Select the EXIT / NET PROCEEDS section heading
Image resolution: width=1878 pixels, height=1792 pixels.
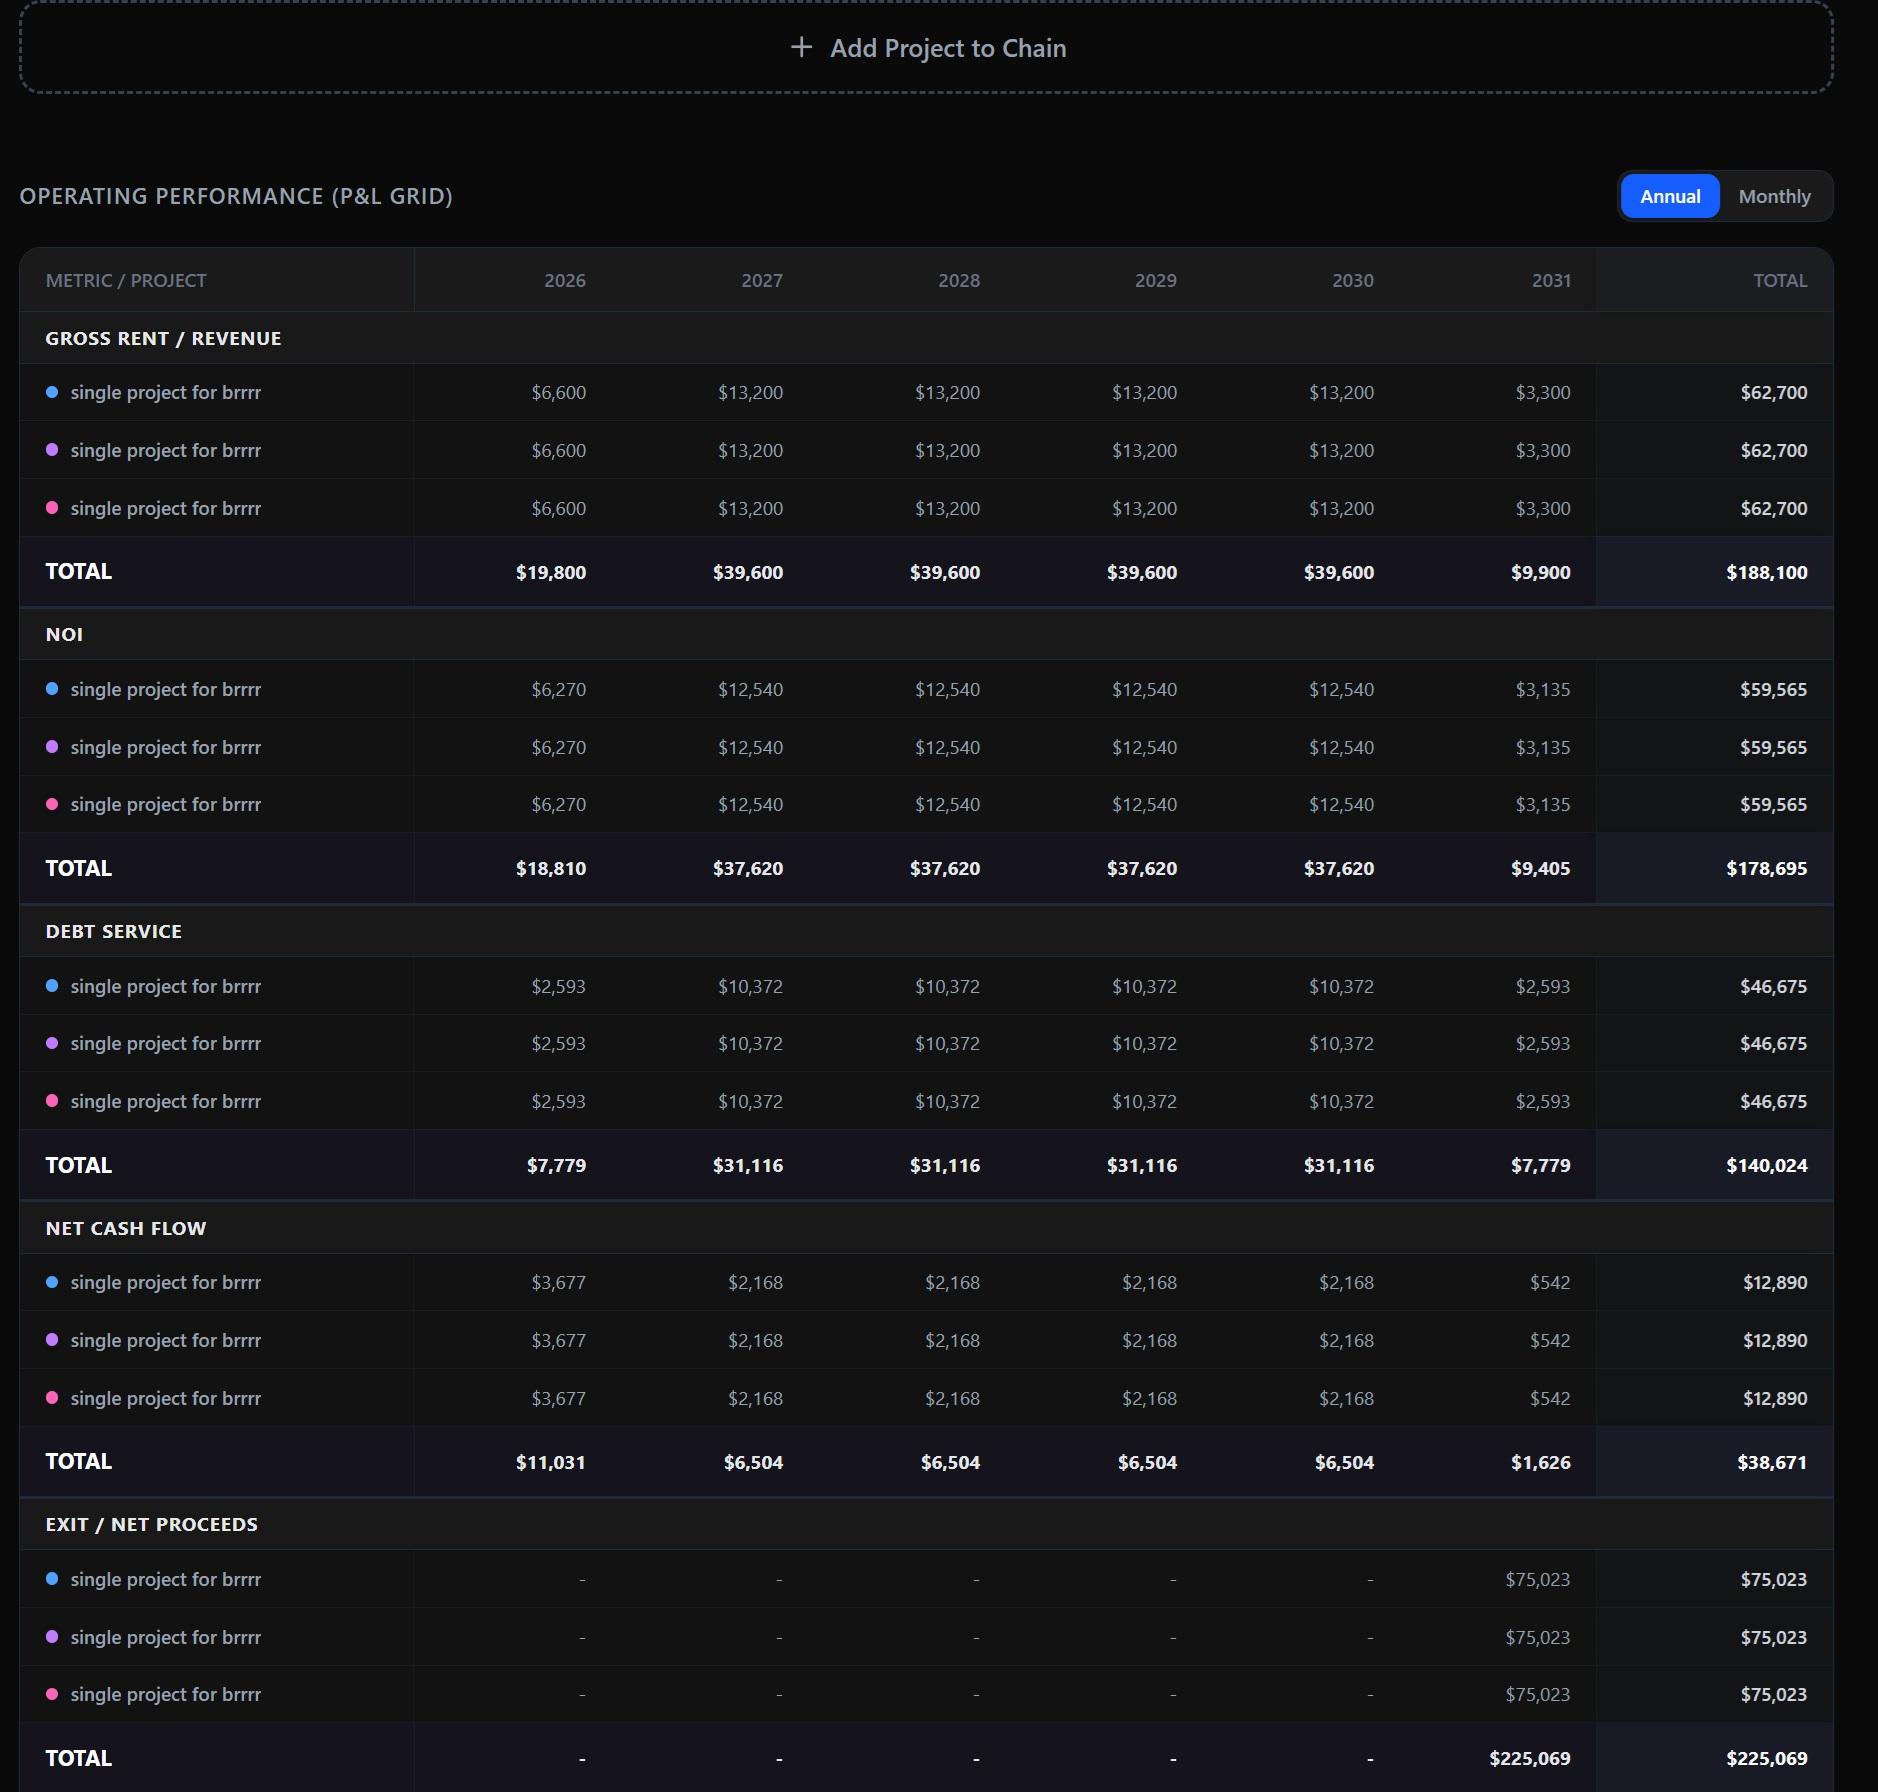point(152,1524)
